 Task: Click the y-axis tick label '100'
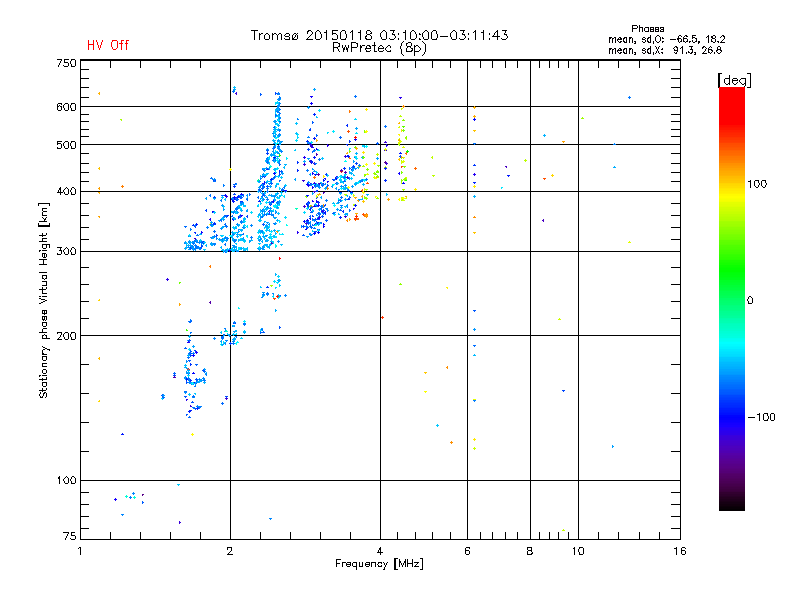(x=66, y=481)
